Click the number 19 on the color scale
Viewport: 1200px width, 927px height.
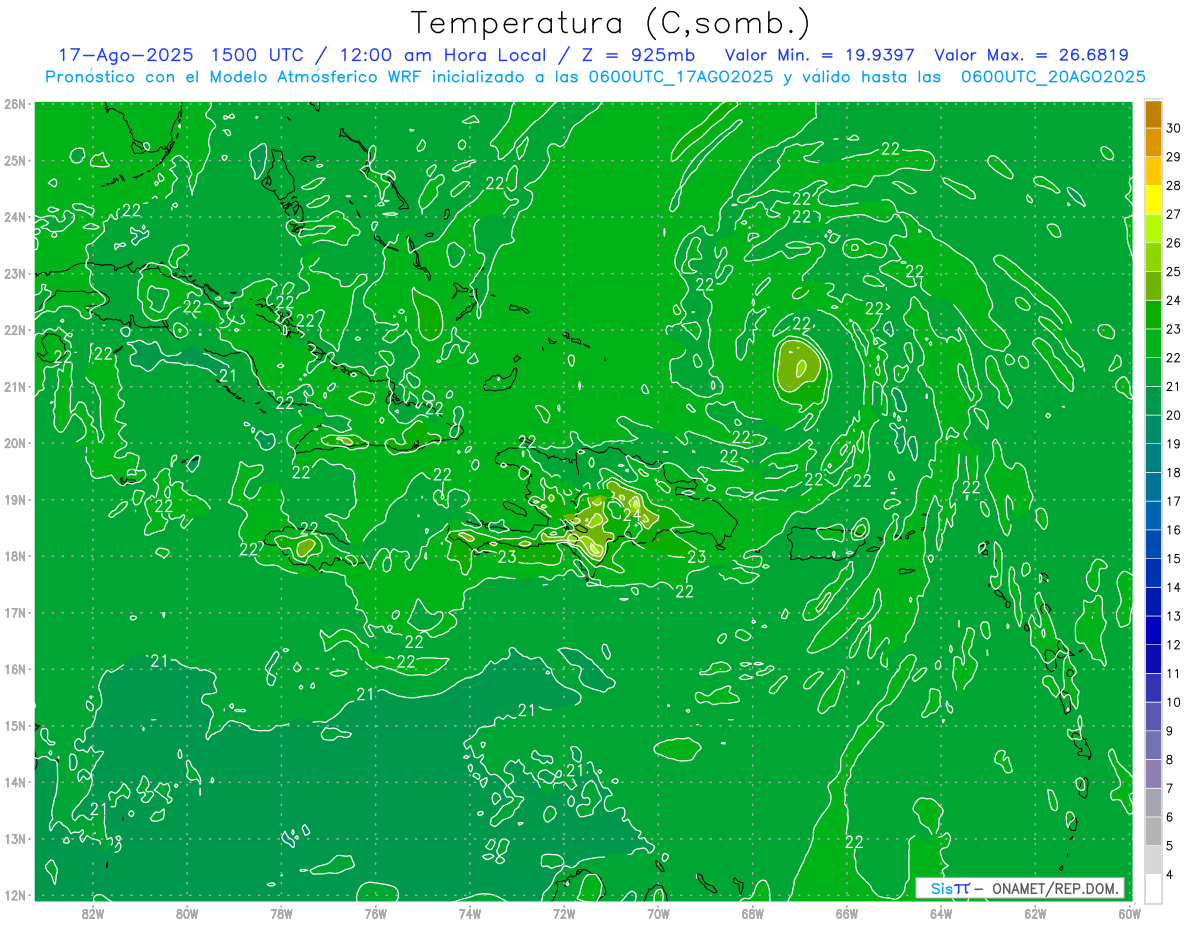coord(1174,444)
